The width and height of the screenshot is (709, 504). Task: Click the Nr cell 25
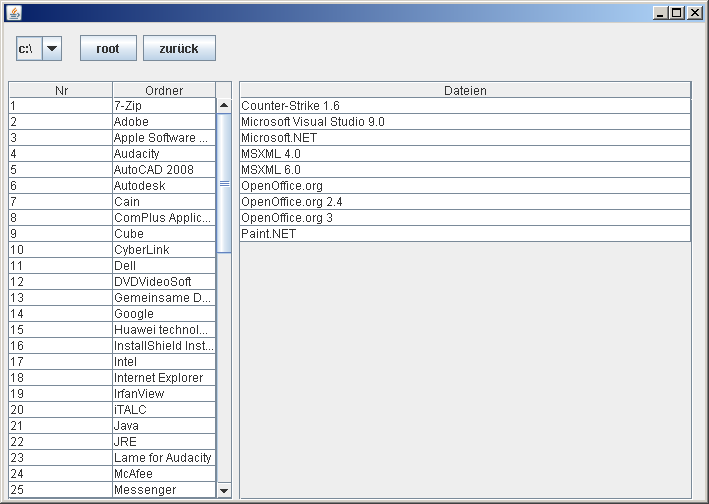61,490
